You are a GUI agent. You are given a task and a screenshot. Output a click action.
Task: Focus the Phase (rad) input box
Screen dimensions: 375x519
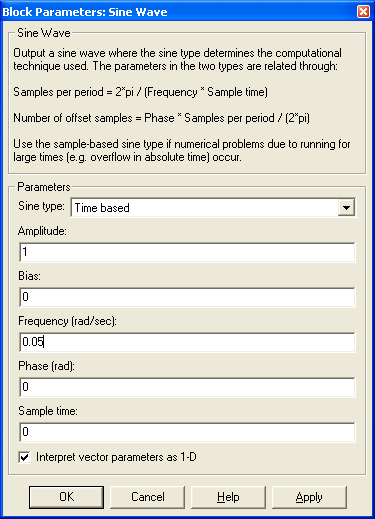pos(187,387)
